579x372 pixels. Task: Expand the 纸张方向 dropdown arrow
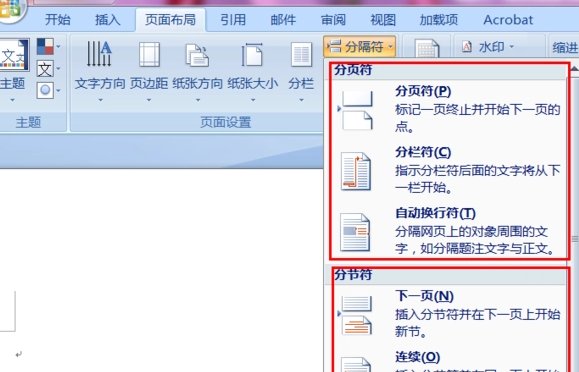pyautogui.click(x=198, y=100)
